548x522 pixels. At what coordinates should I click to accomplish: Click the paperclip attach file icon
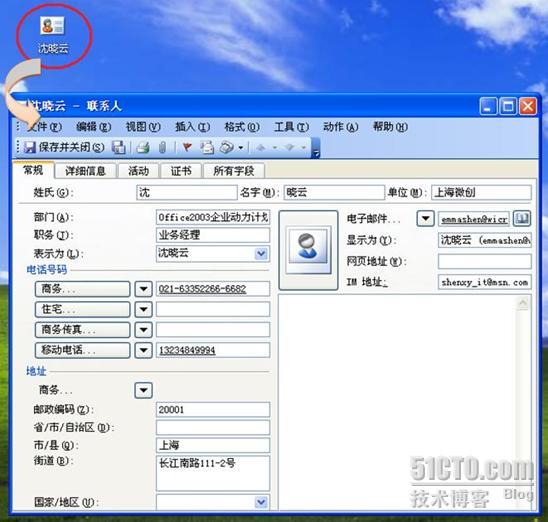coord(162,147)
